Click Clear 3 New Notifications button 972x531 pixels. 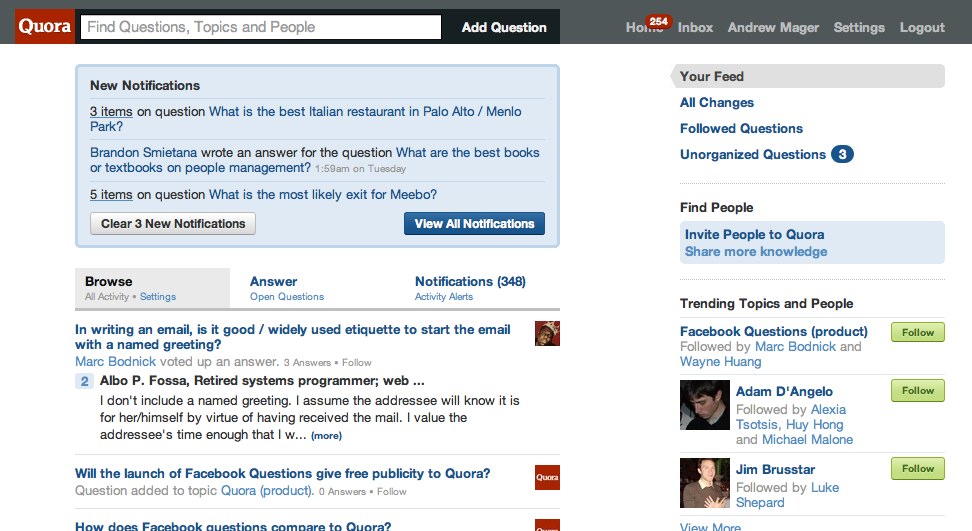pyautogui.click(x=173, y=224)
